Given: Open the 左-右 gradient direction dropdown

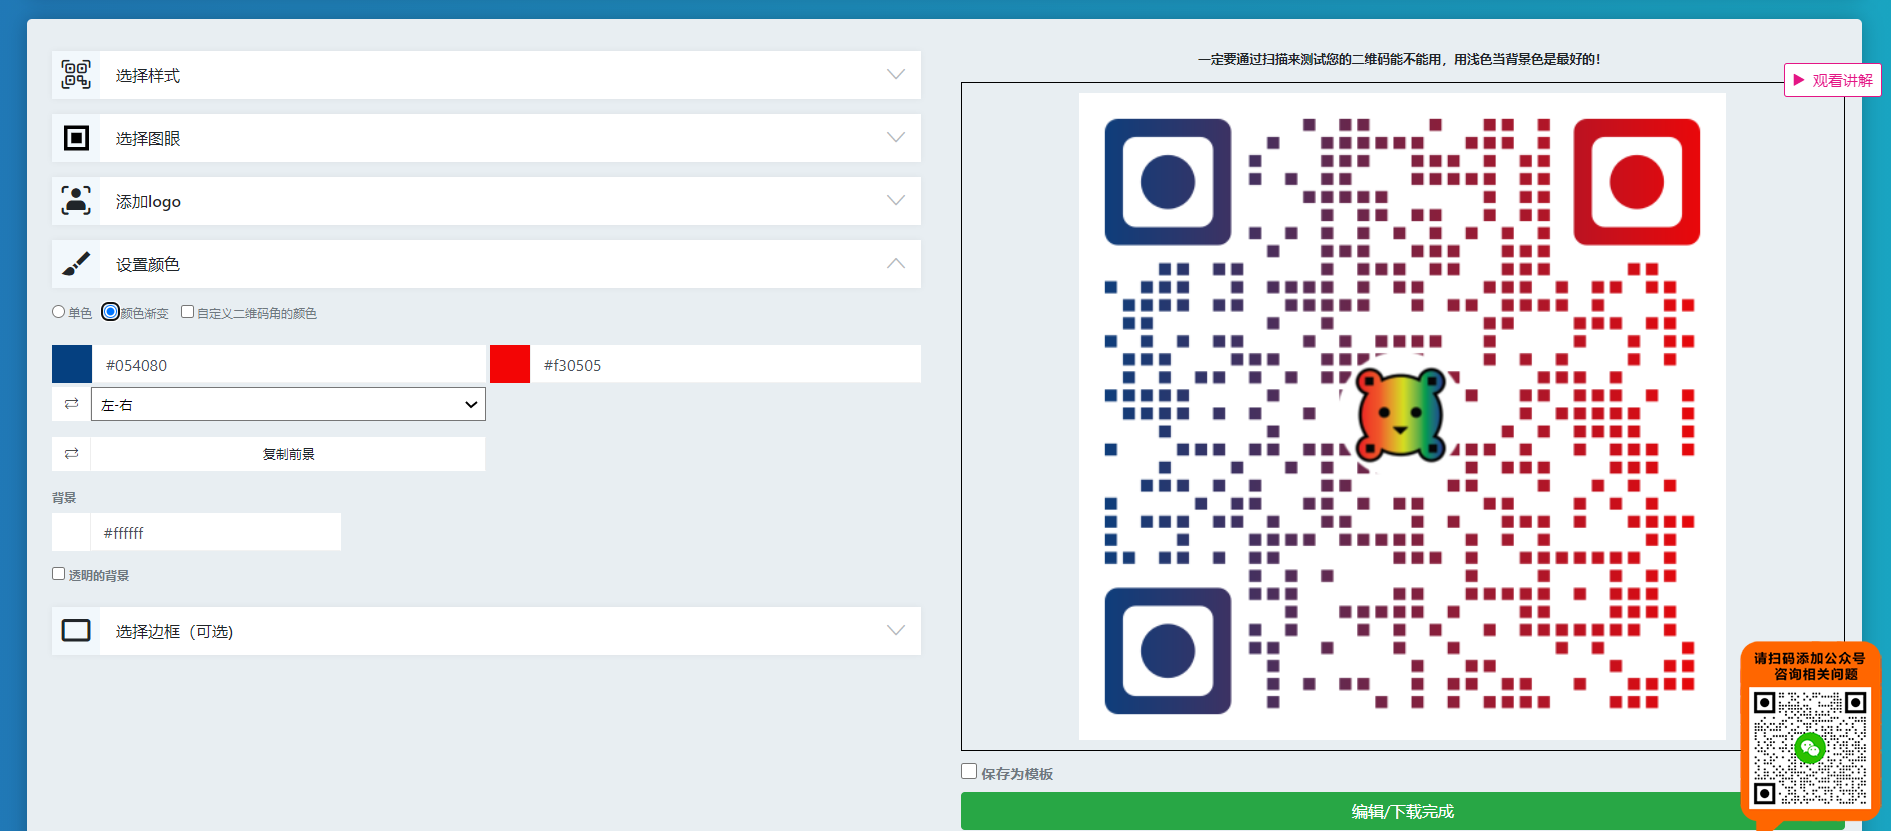Looking at the screenshot, I should coord(288,404).
